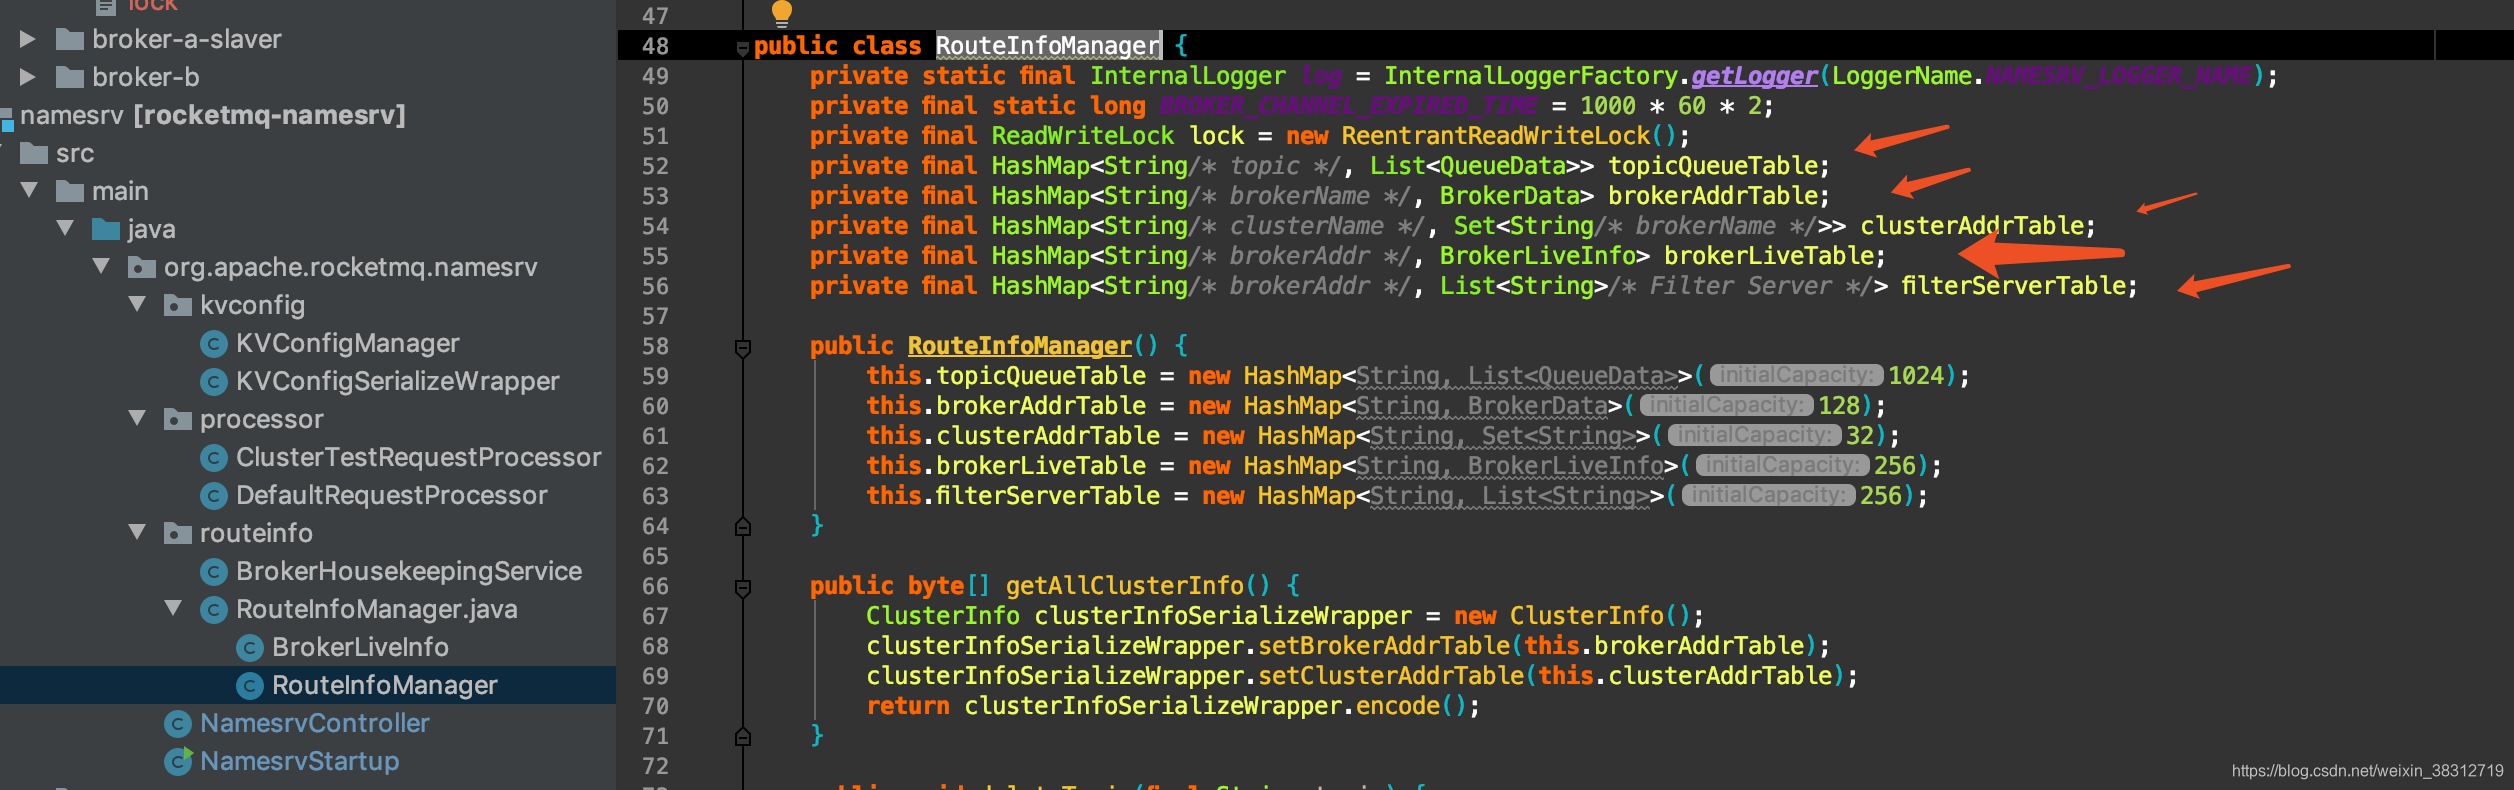
Task: Select NamesrvController in project tree
Action: [314, 724]
